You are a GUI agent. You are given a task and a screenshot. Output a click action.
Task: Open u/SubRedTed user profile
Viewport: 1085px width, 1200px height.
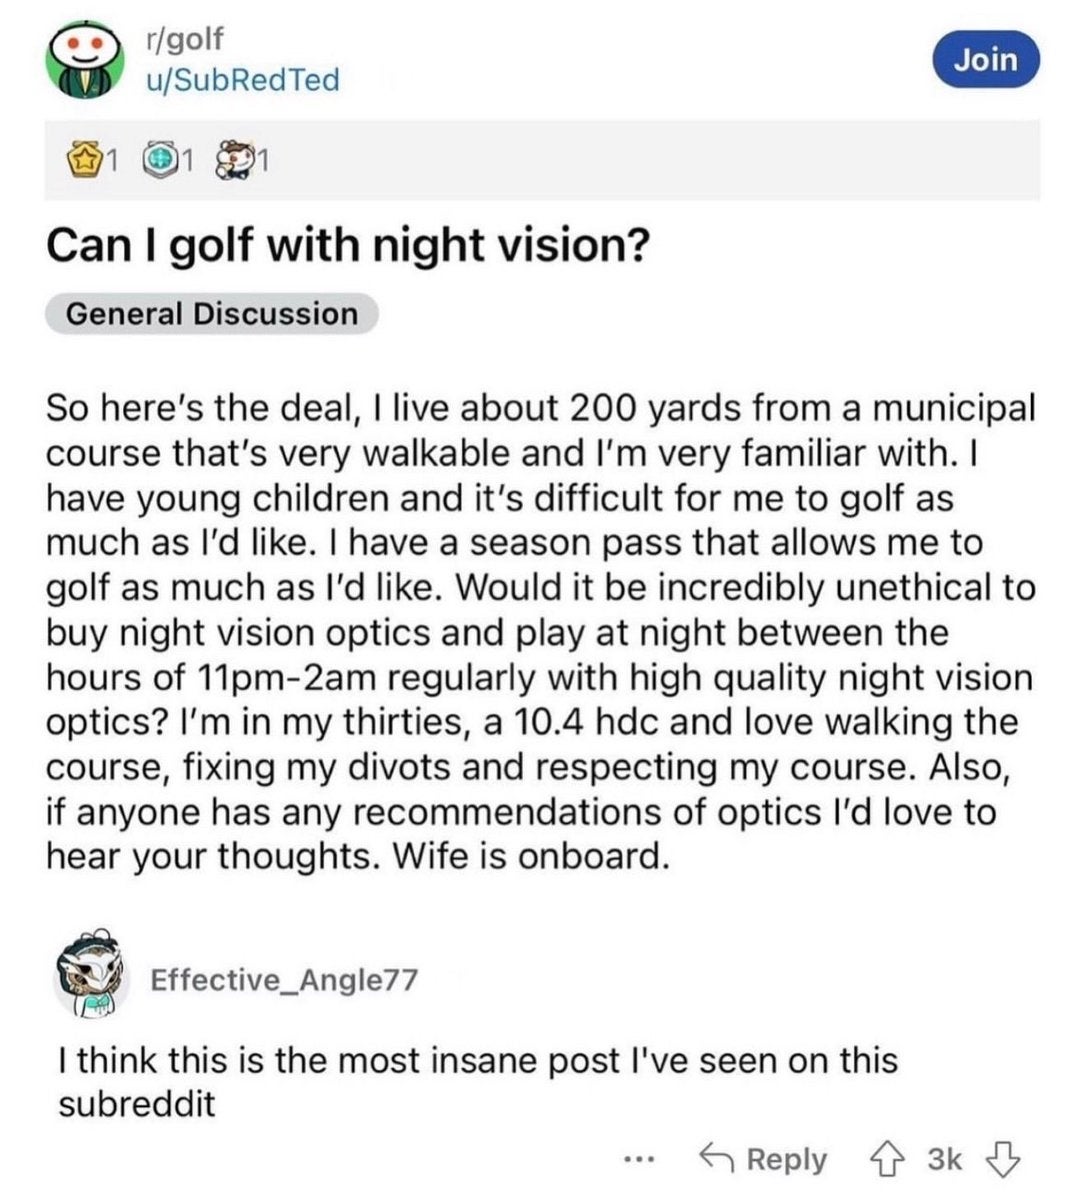click(241, 80)
